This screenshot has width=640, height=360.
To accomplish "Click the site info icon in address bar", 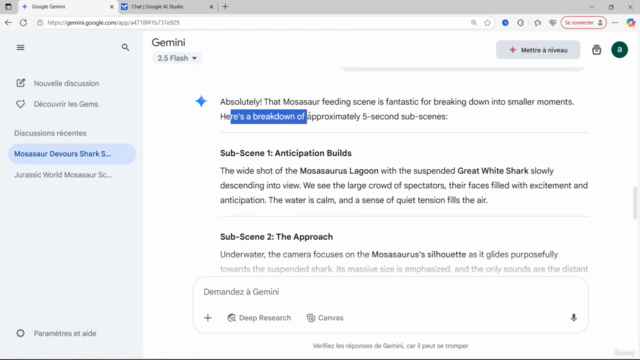I will (x=40, y=23).
